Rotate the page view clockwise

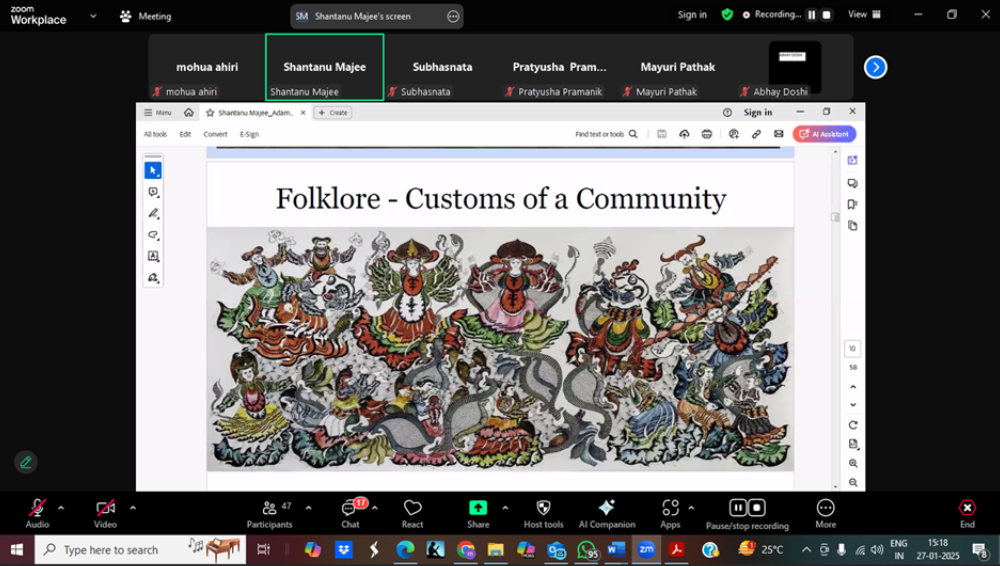(x=853, y=425)
